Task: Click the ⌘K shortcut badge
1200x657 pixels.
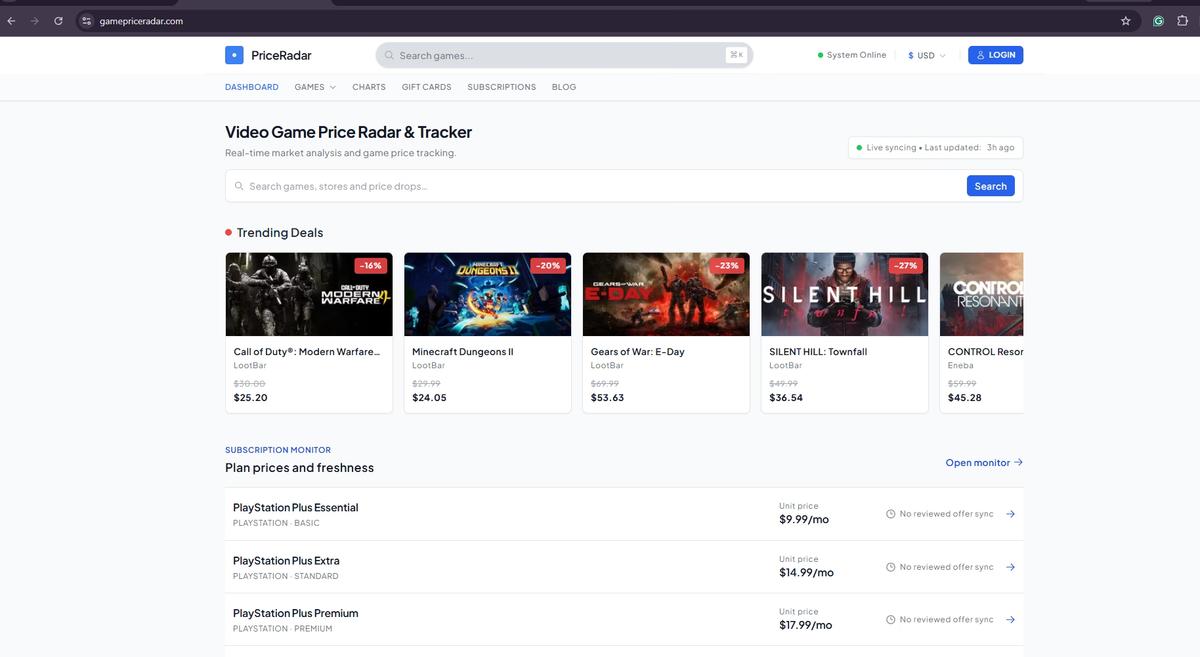Action: click(737, 55)
